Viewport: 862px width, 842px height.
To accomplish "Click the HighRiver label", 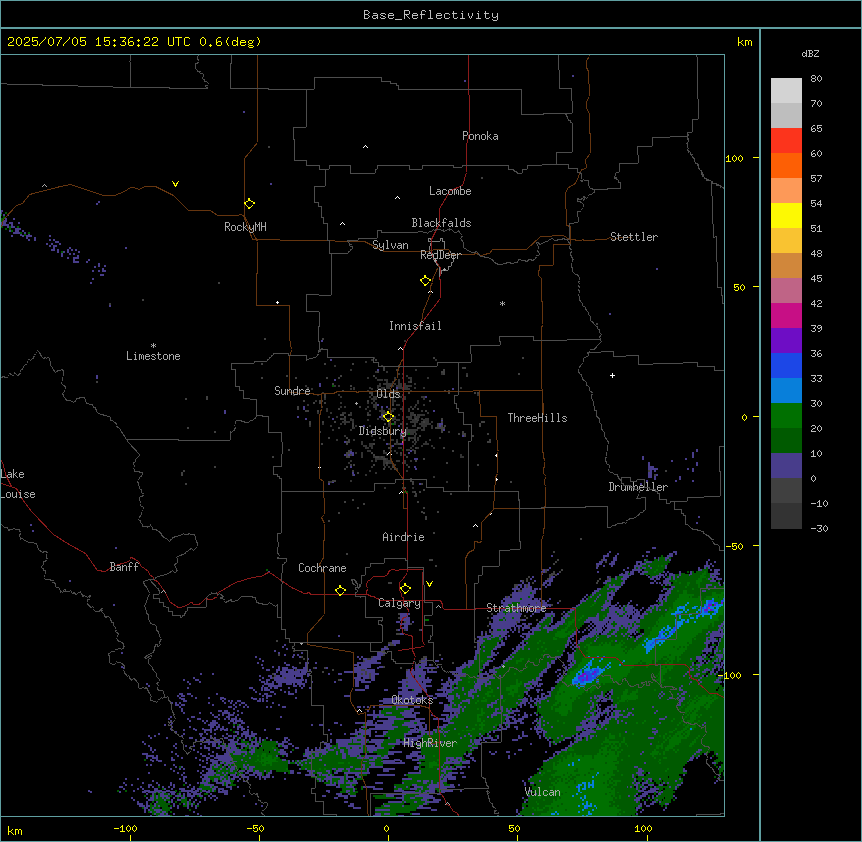I will (430, 743).
